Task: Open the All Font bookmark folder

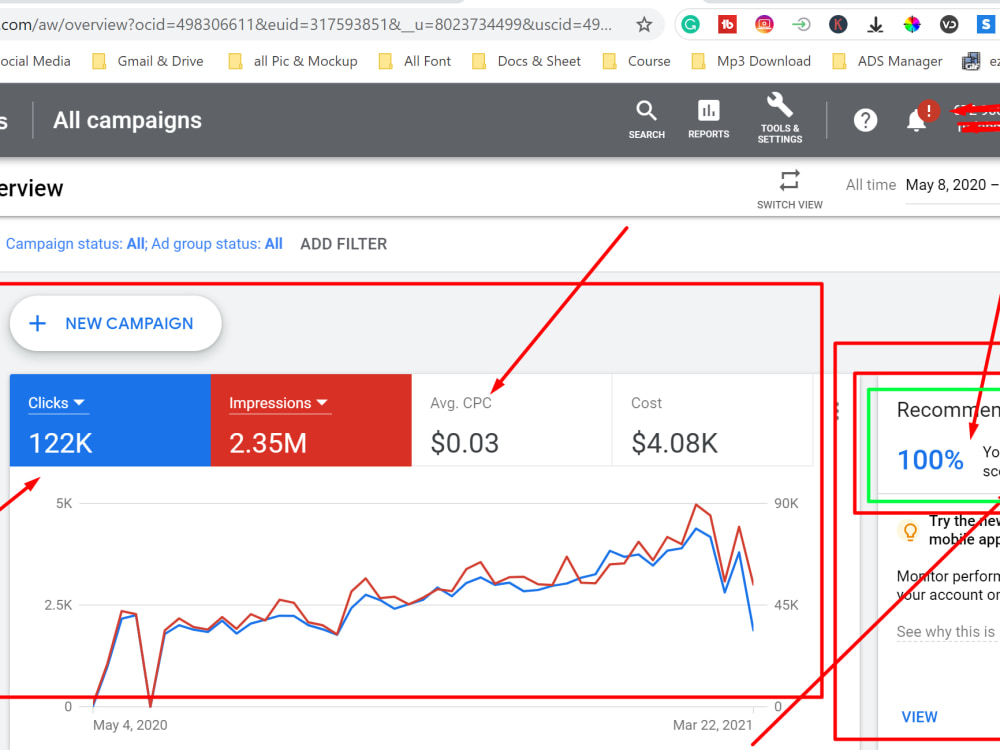Action: tap(415, 61)
